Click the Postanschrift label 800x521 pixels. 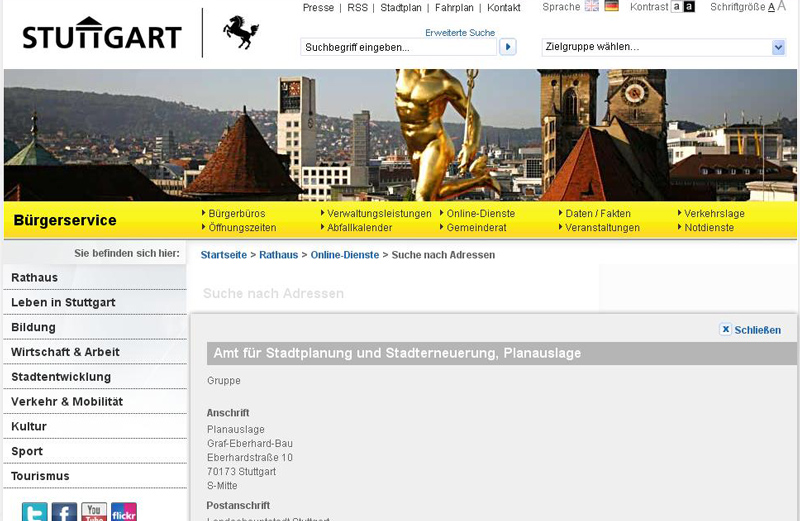(x=238, y=505)
